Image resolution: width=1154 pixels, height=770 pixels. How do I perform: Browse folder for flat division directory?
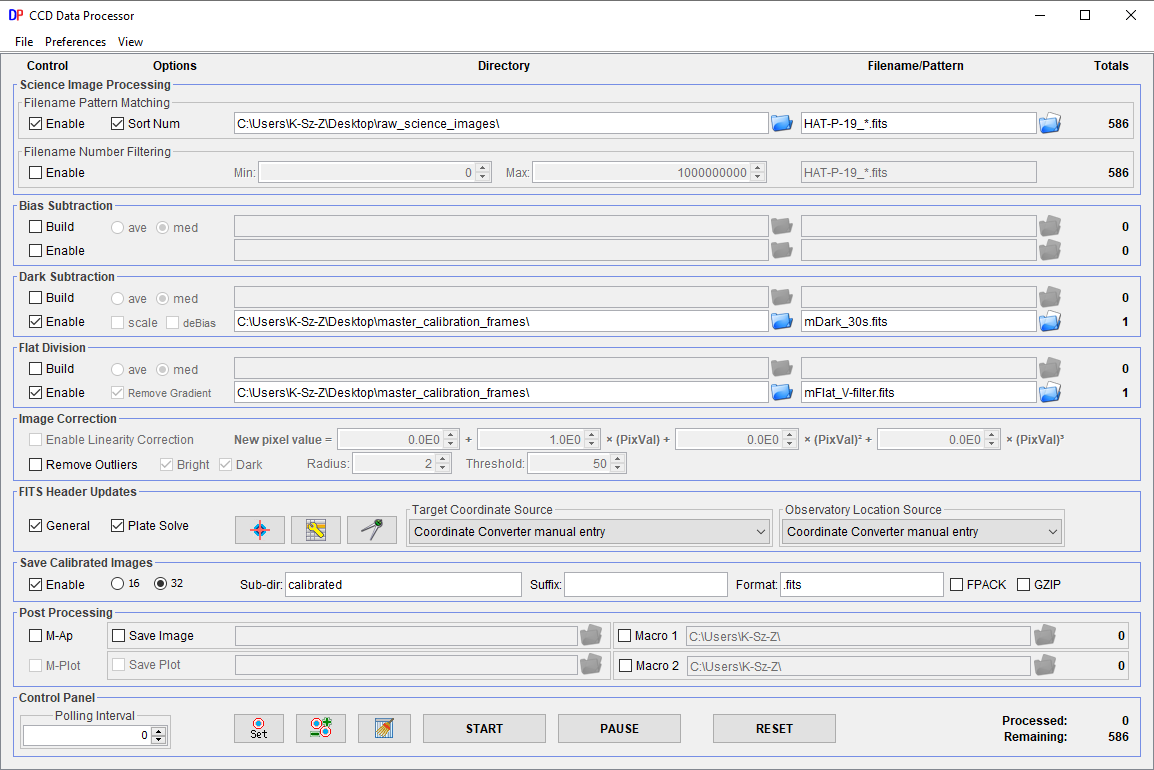(782, 392)
